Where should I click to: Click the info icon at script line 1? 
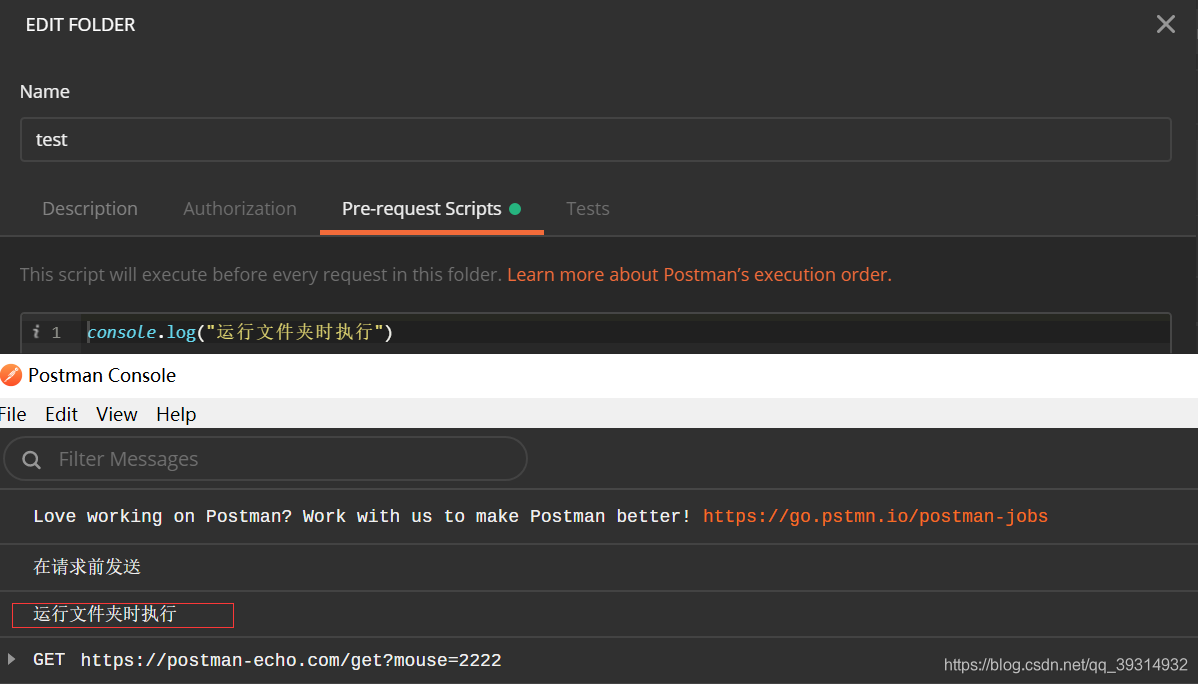[36, 332]
